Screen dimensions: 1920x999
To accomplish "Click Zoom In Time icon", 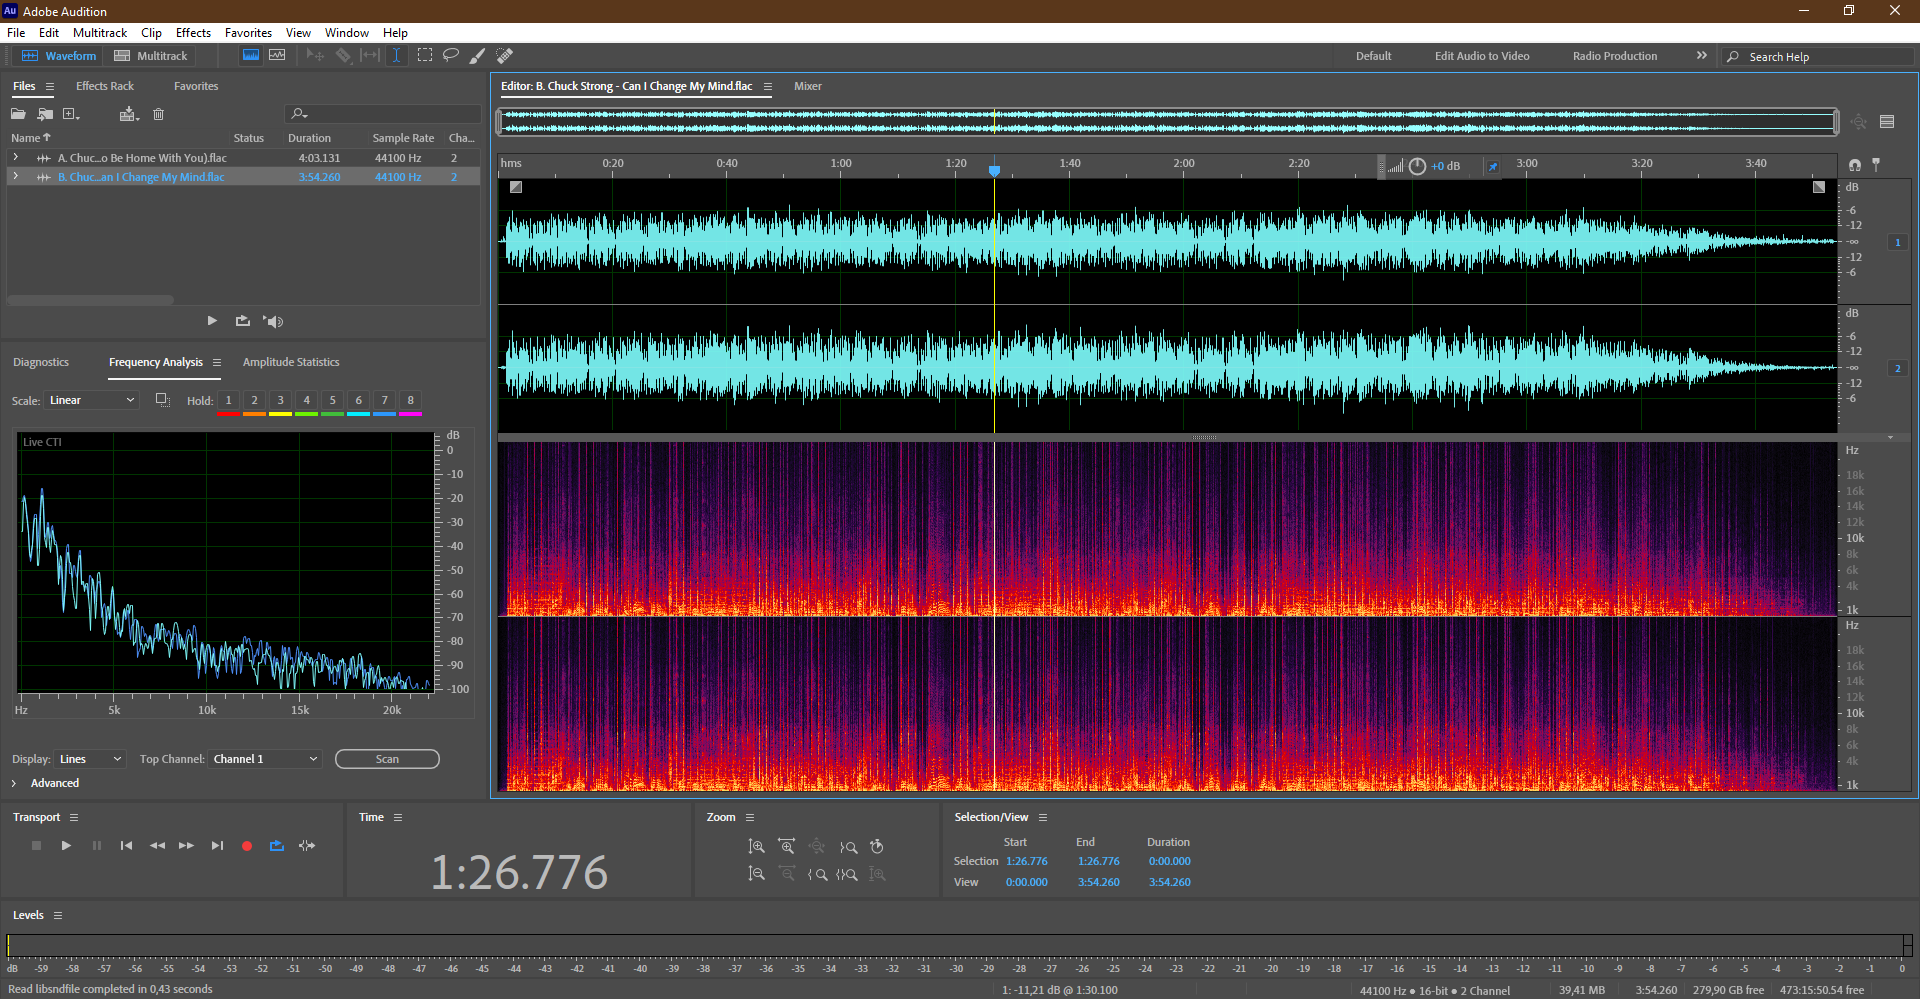I will point(787,847).
